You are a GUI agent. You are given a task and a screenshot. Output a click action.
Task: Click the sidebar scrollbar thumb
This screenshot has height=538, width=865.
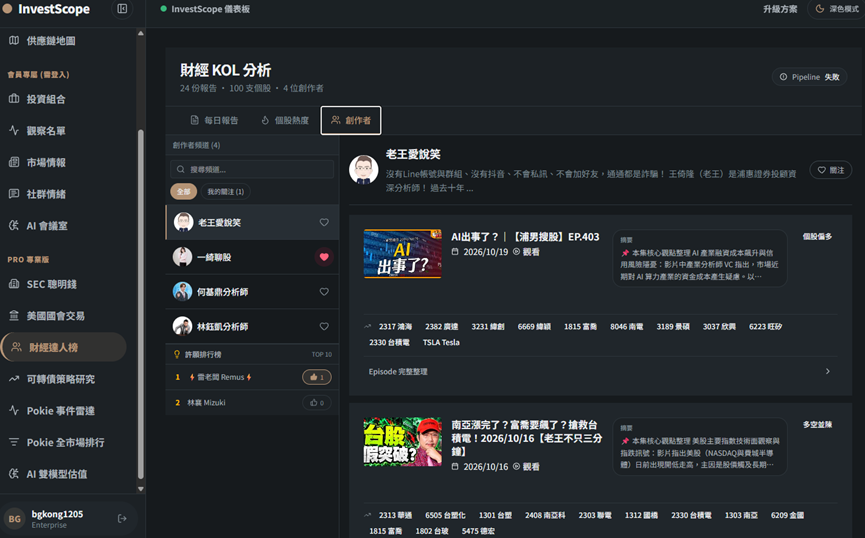click(141, 304)
